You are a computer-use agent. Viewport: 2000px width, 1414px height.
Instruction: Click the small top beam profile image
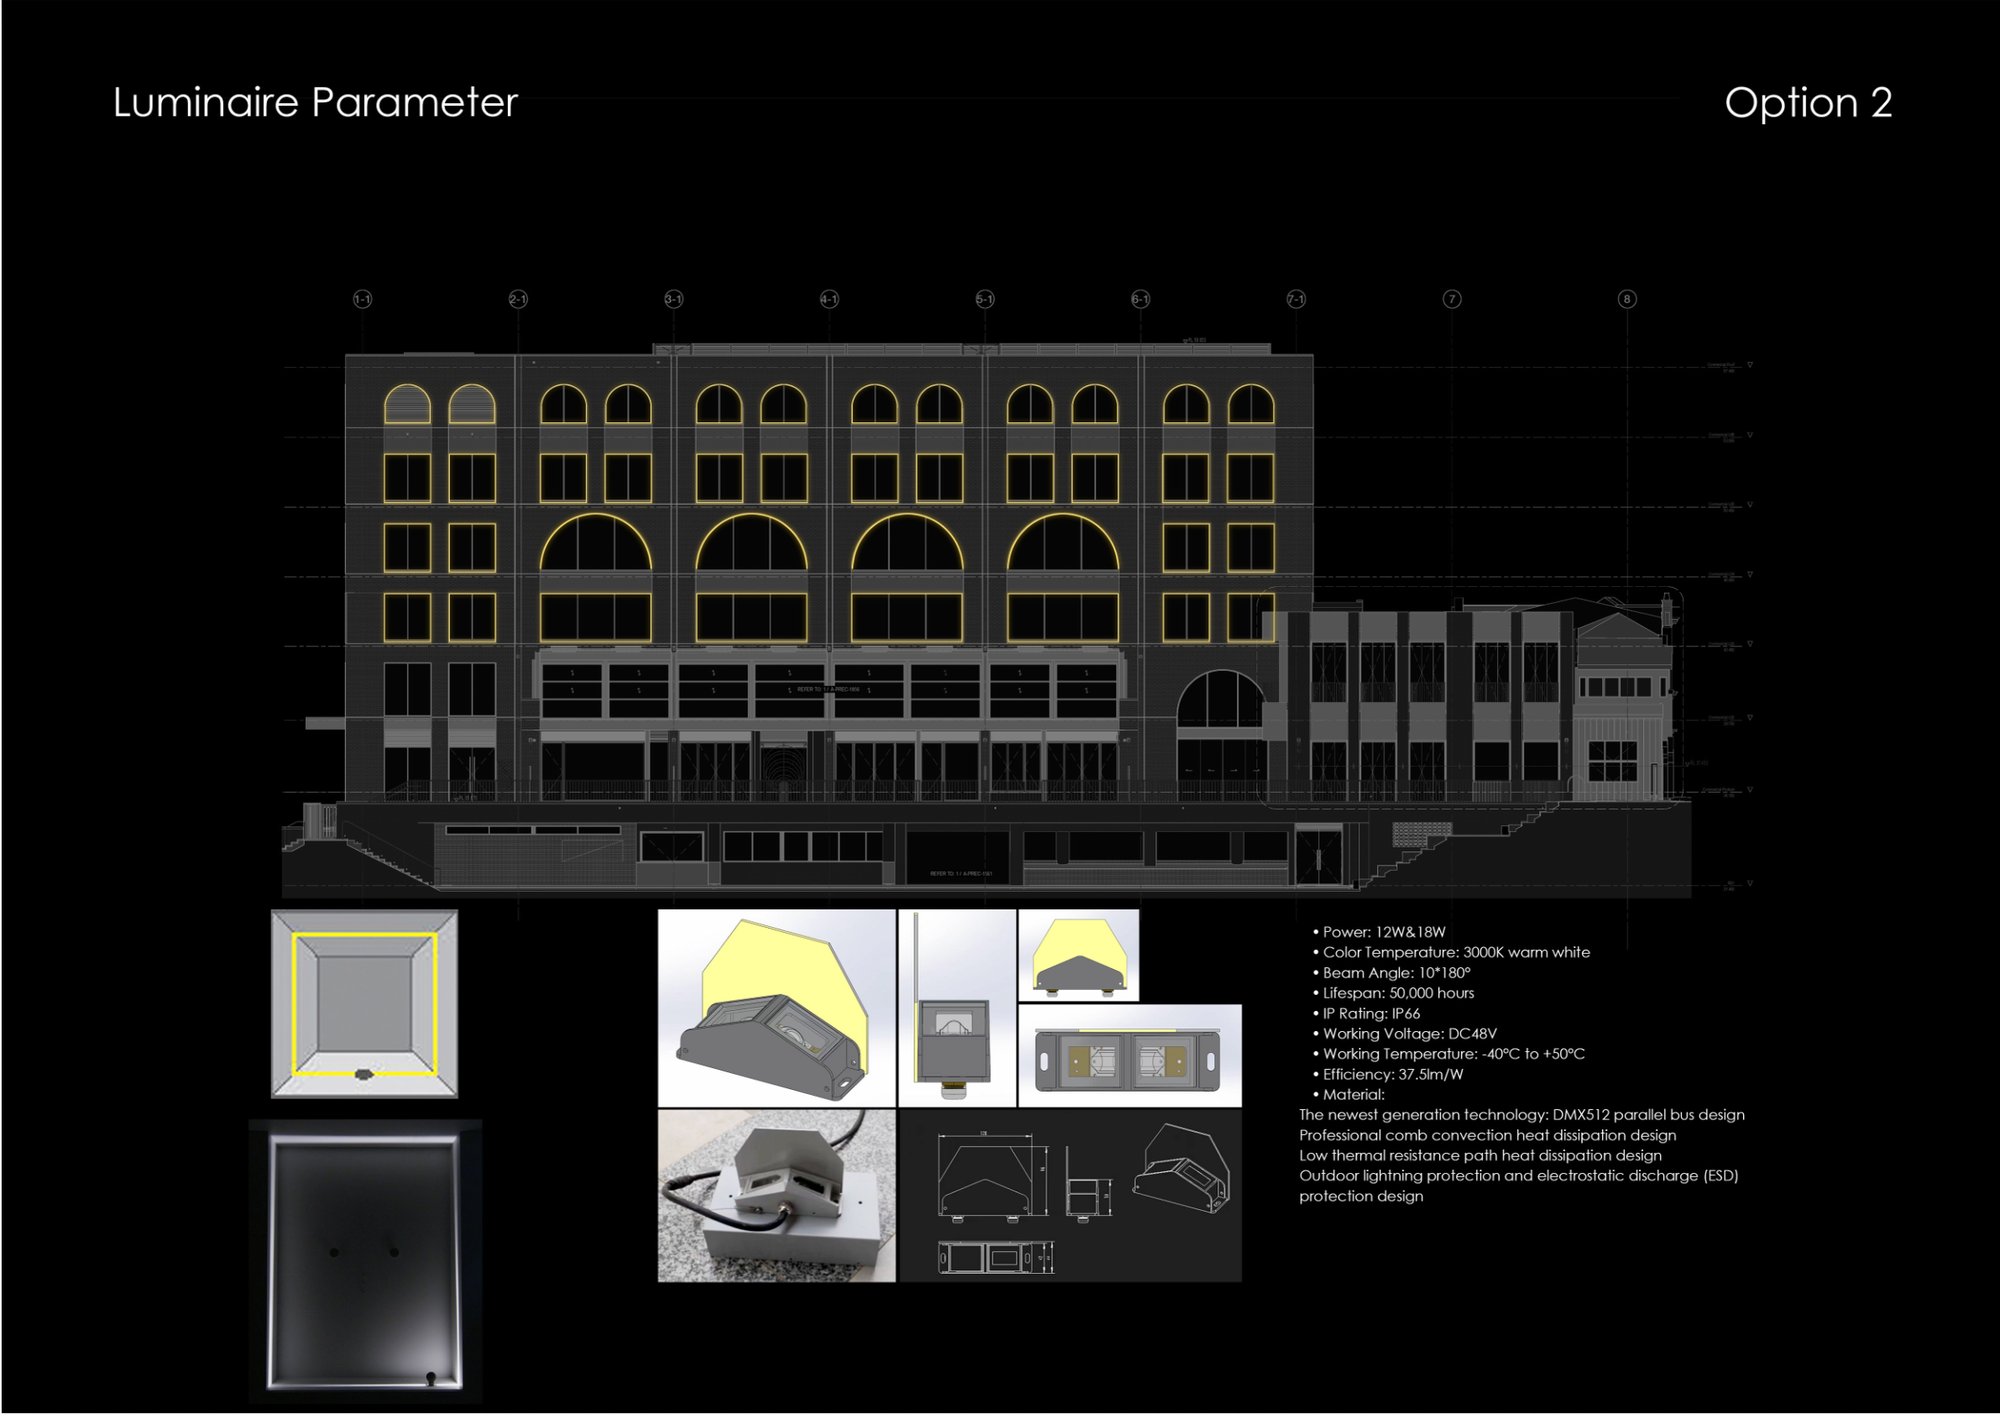pos(1078,955)
